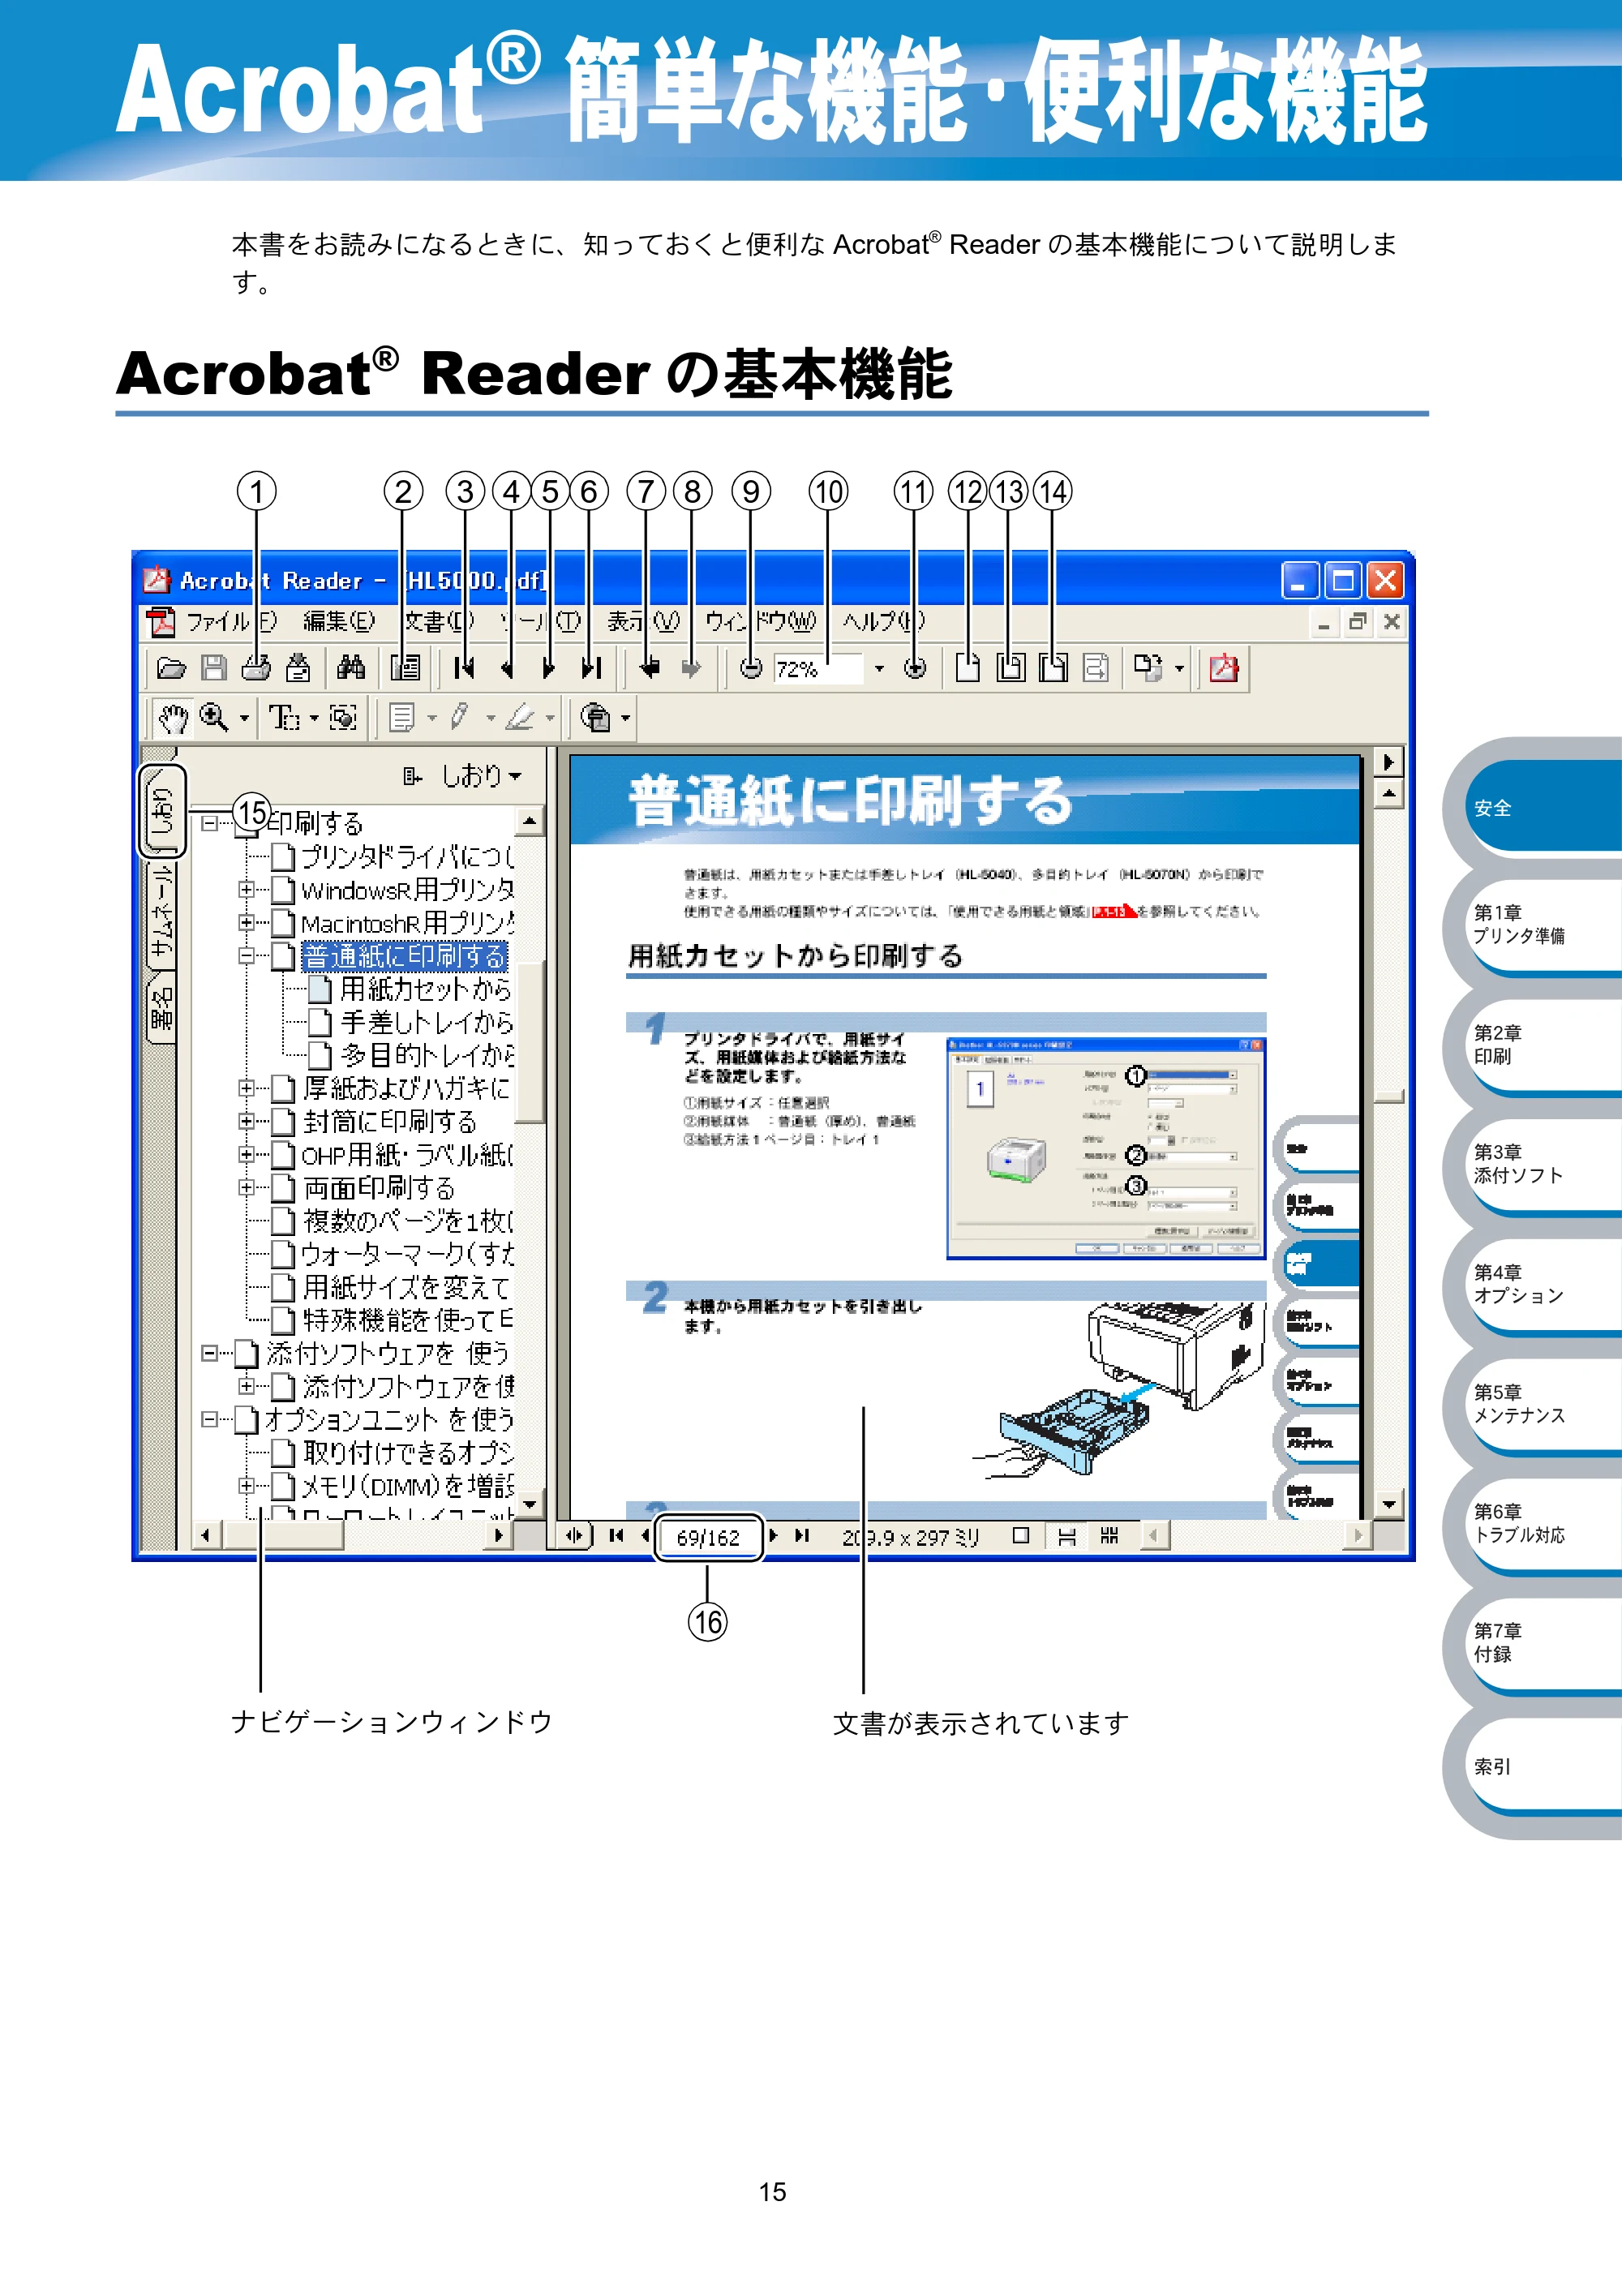Screen dimensions: 1622x2296
Task: Click status bar previous page arrow
Action: (x=645, y=1535)
